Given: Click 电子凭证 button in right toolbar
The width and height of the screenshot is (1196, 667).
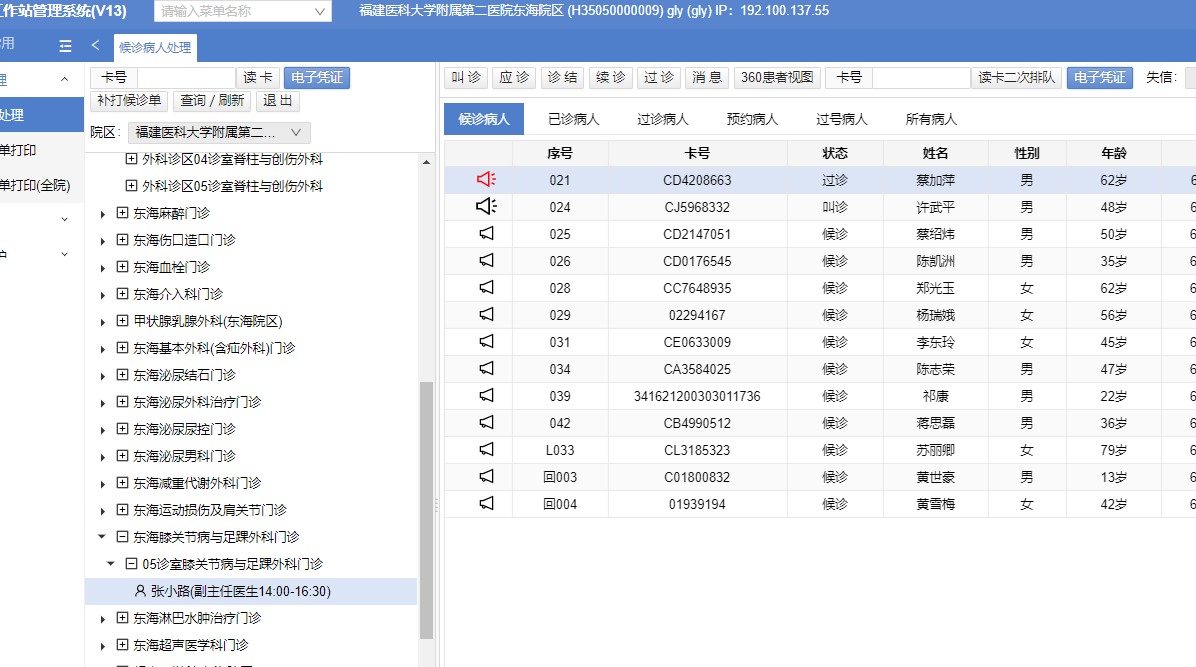Looking at the screenshot, I should 1100,78.
